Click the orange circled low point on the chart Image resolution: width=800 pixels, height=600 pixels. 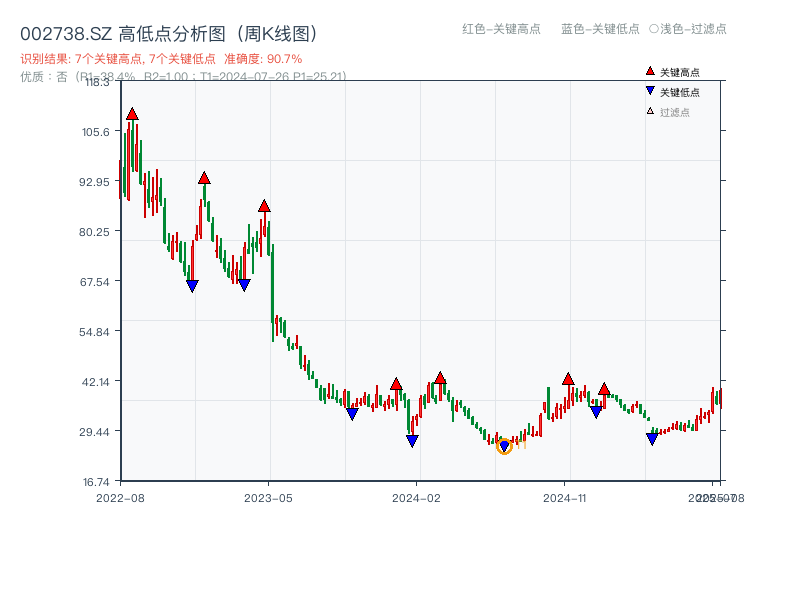[505, 447]
